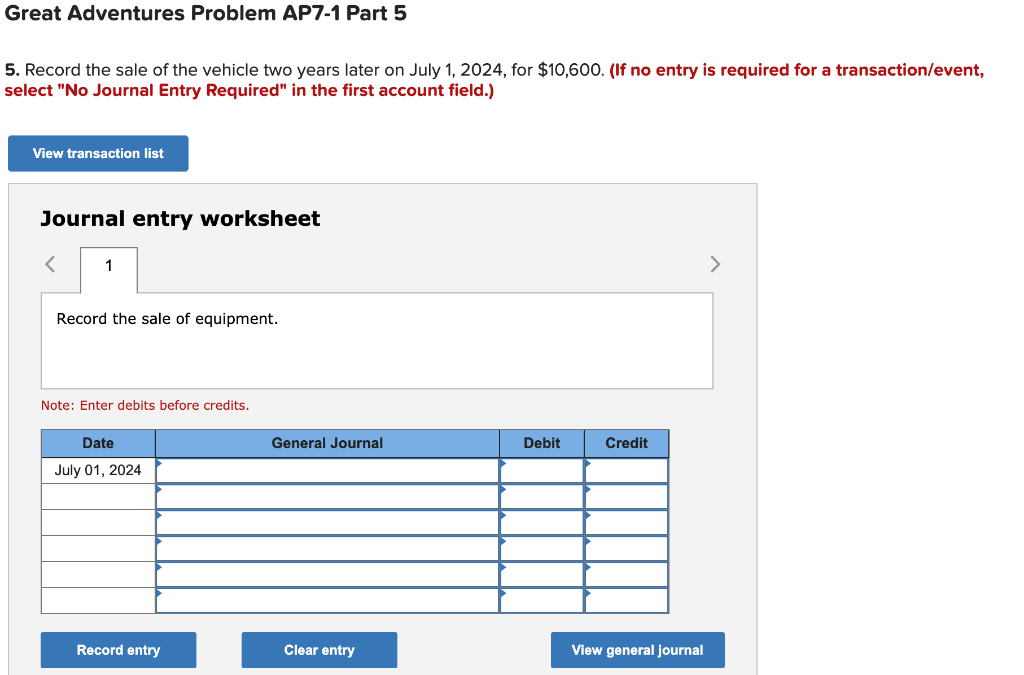Click 'Record the sale of equipment.' description
Viewport: 1024px width, 675px height.
(167, 319)
